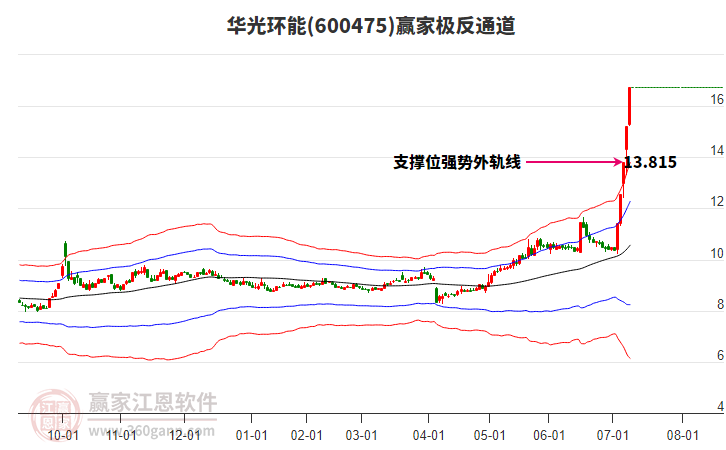
Task: Click the 12-01 date axis label
Action: (184, 436)
